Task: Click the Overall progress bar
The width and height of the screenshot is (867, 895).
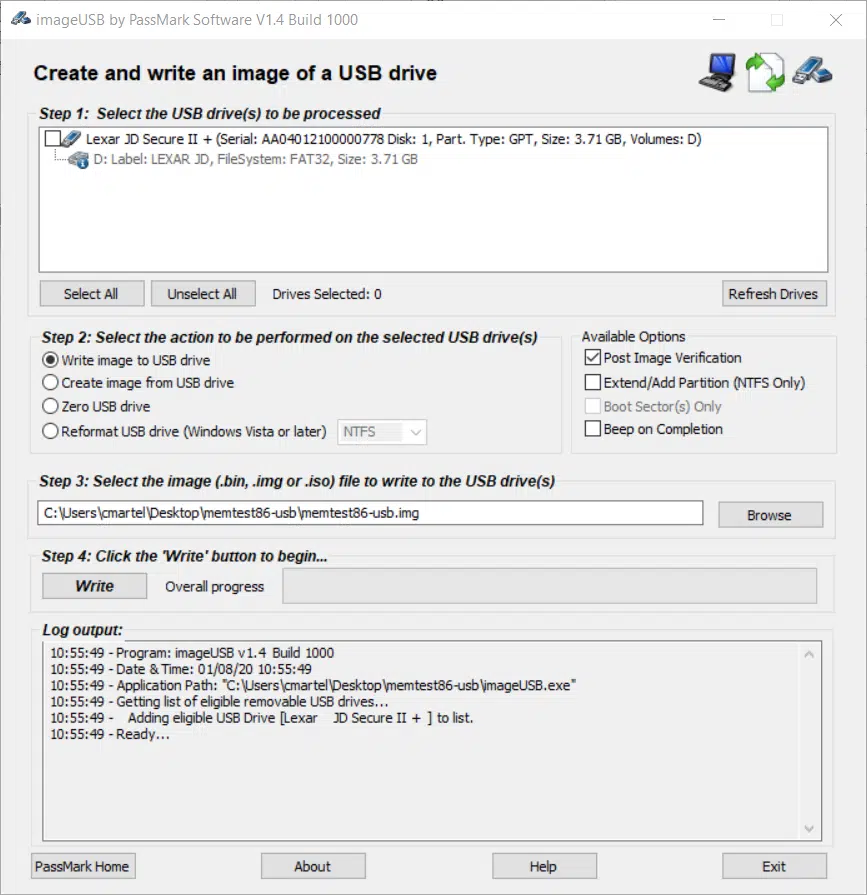Action: point(550,586)
